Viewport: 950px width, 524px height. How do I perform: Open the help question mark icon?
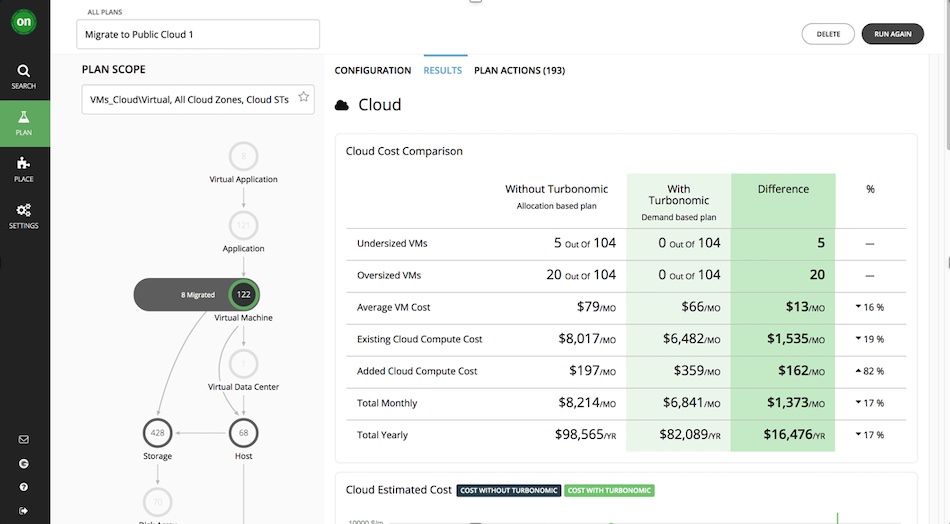pyautogui.click(x=24, y=487)
